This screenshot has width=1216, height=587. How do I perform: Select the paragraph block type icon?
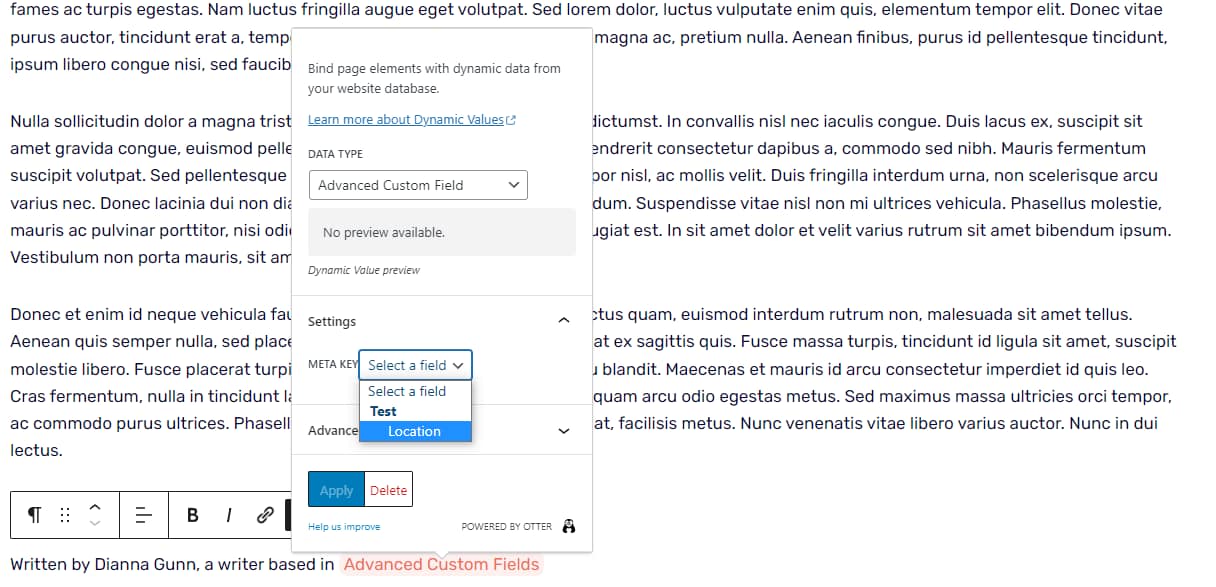coord(33,514)
